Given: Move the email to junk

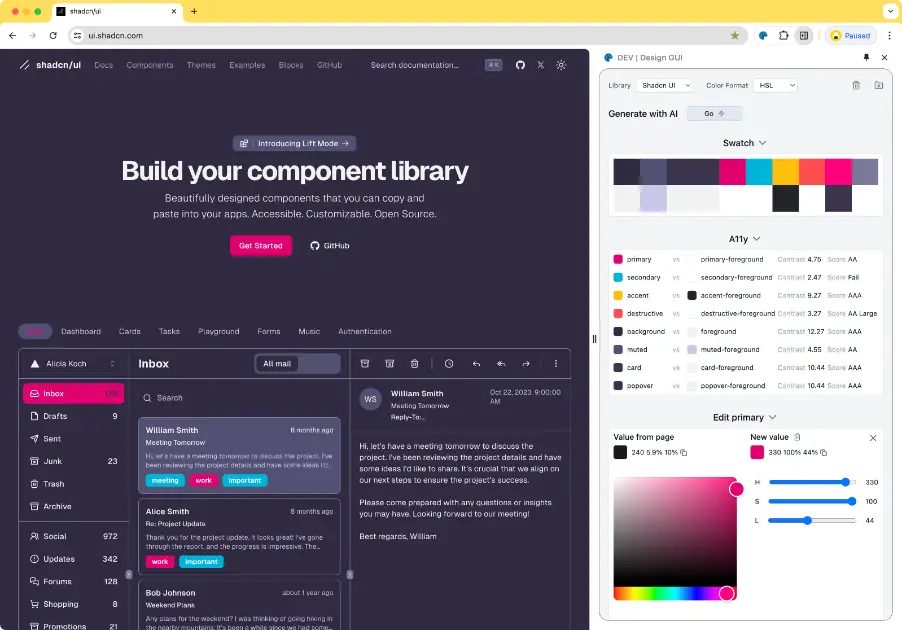Looking at the screenshot, I should pyautogui.click(x=390, y=364).
